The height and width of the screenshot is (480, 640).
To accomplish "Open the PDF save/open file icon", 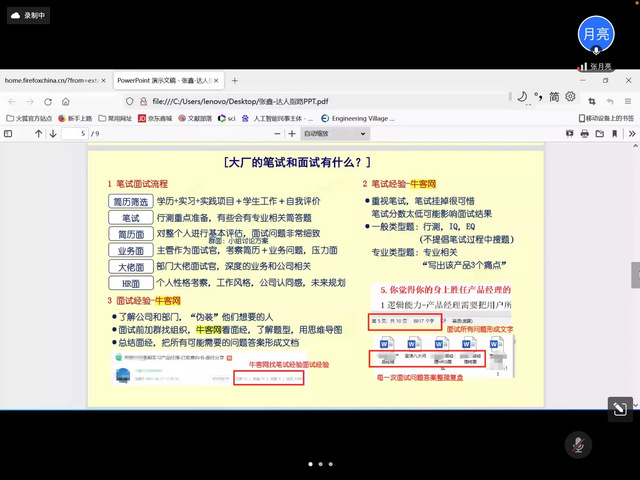I will click(600, 133).
